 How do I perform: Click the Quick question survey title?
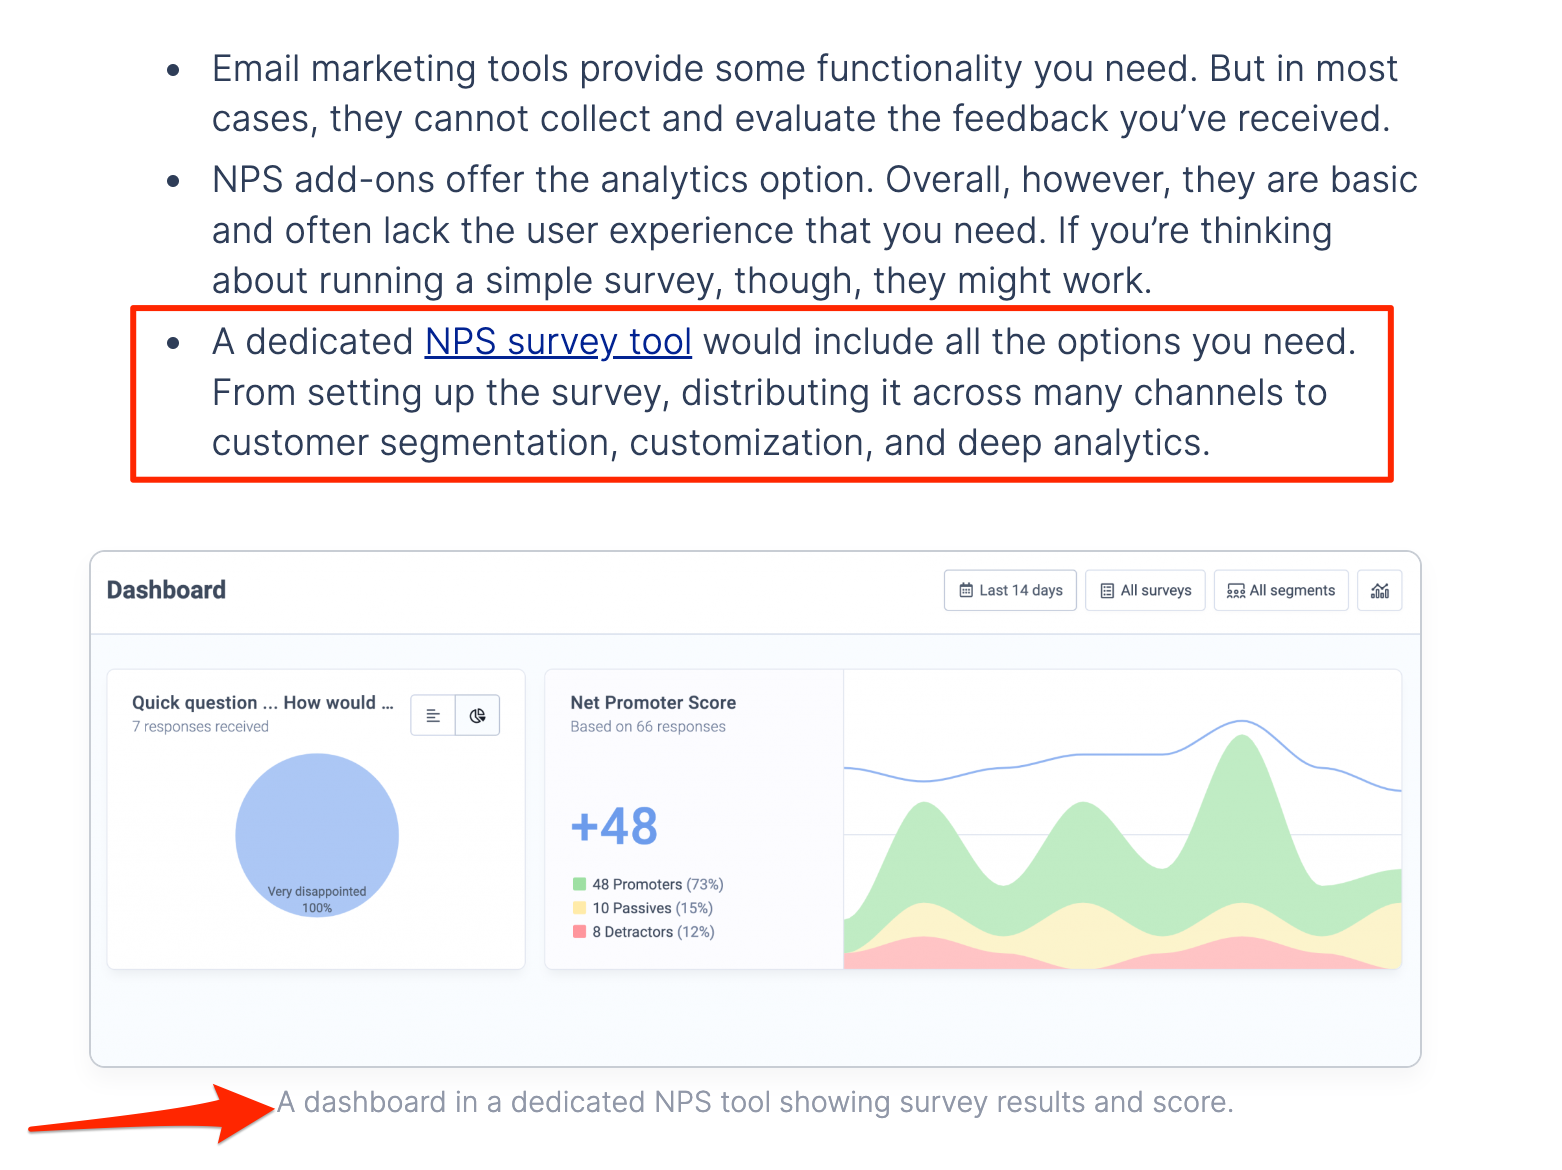coord(262,702)
